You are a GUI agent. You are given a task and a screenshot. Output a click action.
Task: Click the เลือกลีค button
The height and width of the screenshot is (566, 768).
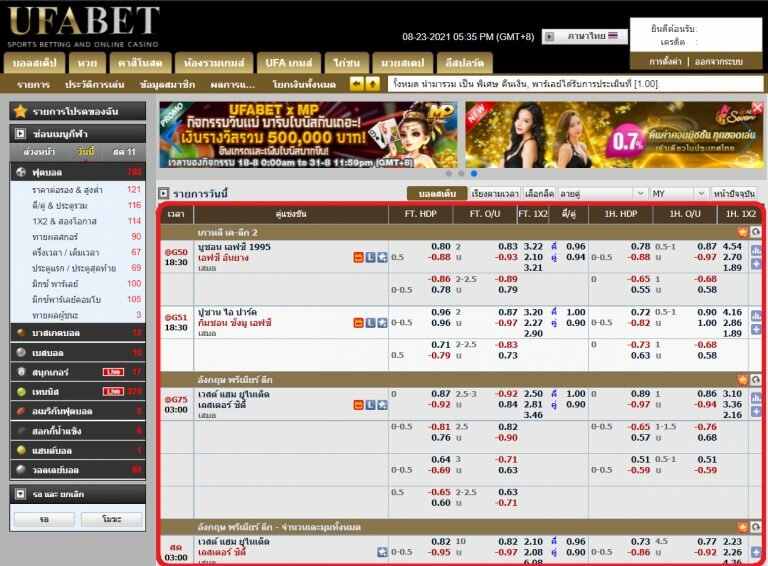coord(539,194)
